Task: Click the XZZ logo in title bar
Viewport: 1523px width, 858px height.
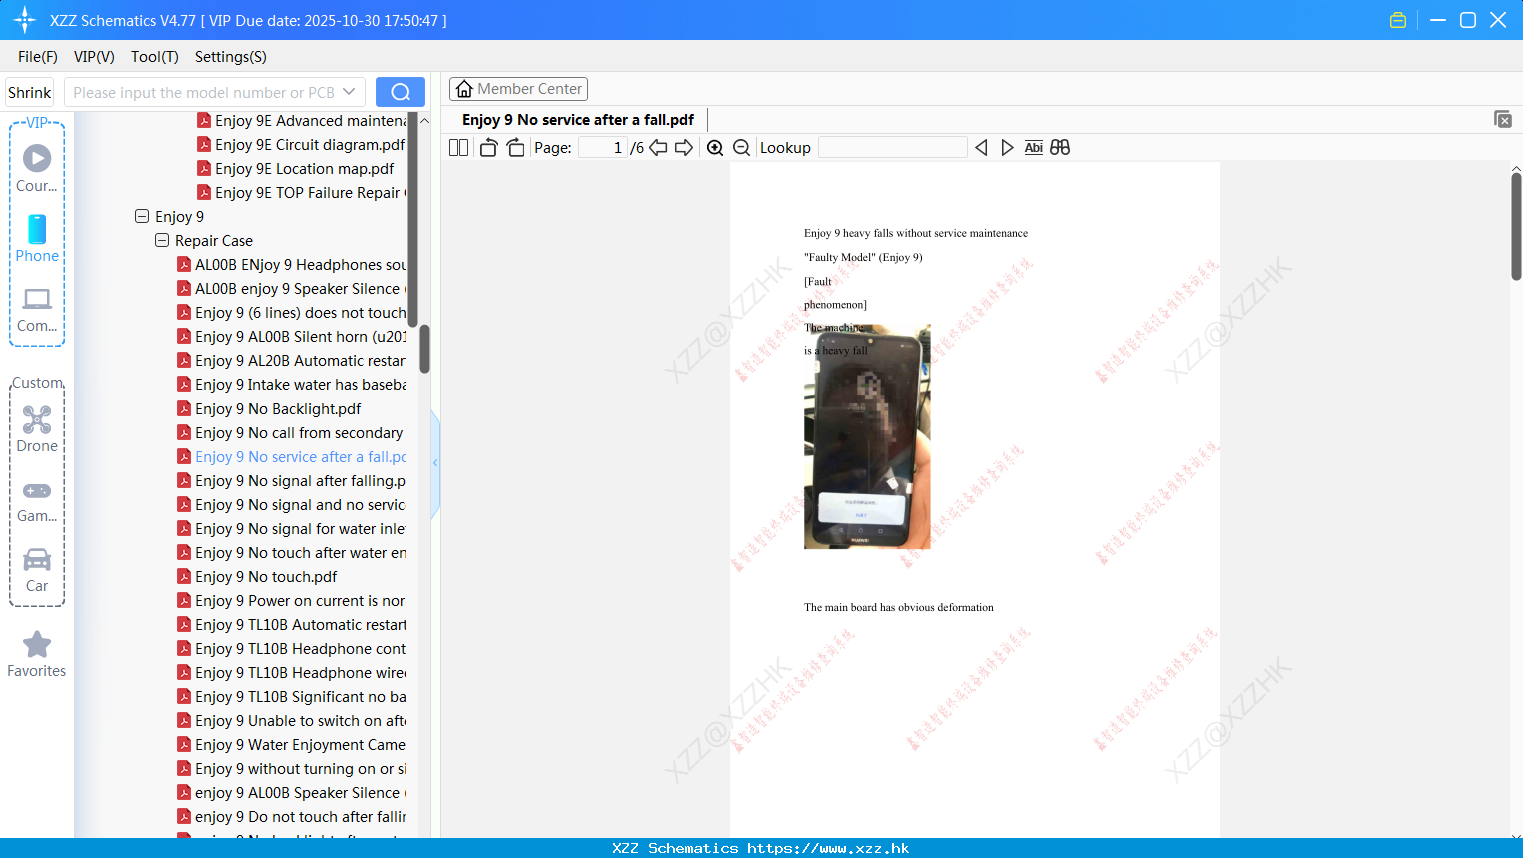Action: (25, 20)
